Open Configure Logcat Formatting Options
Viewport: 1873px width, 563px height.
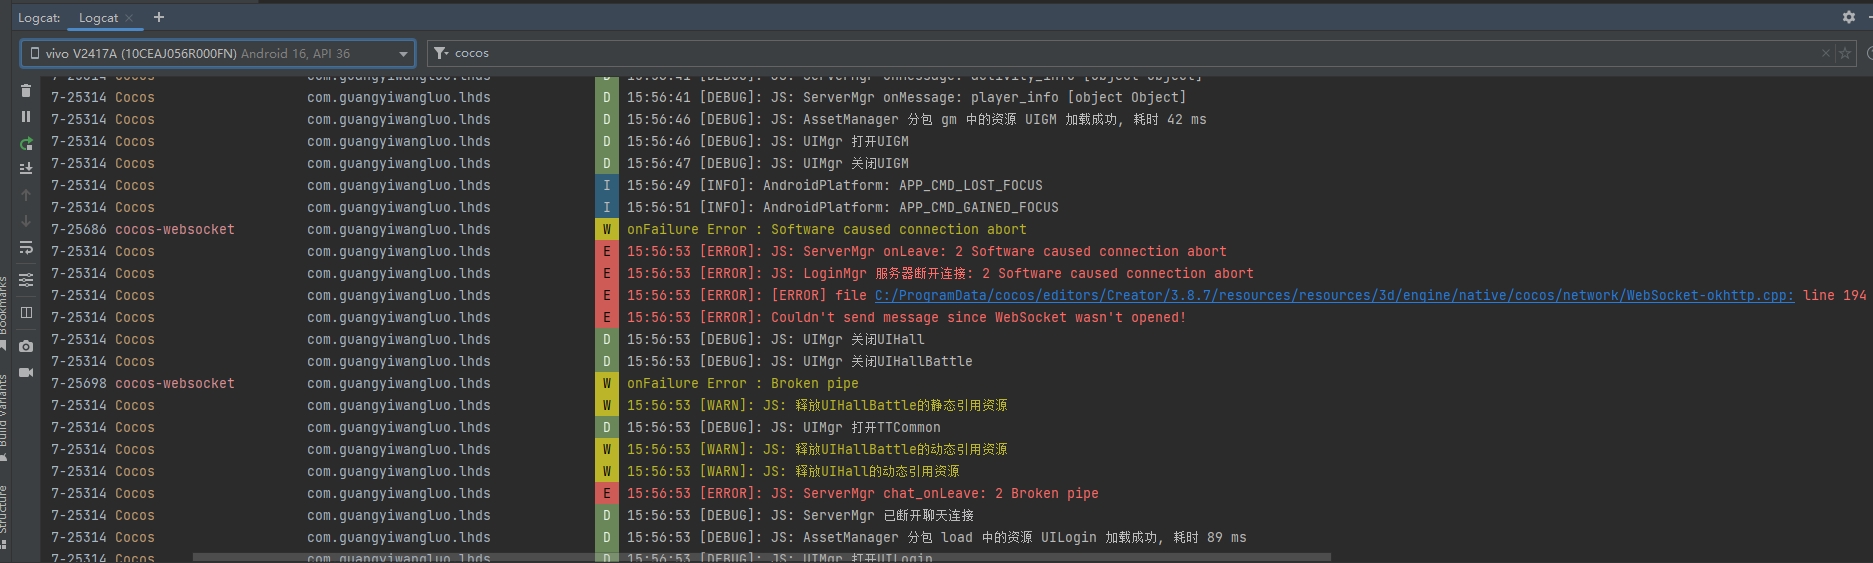pyautogui.click(x=26, y=280)
